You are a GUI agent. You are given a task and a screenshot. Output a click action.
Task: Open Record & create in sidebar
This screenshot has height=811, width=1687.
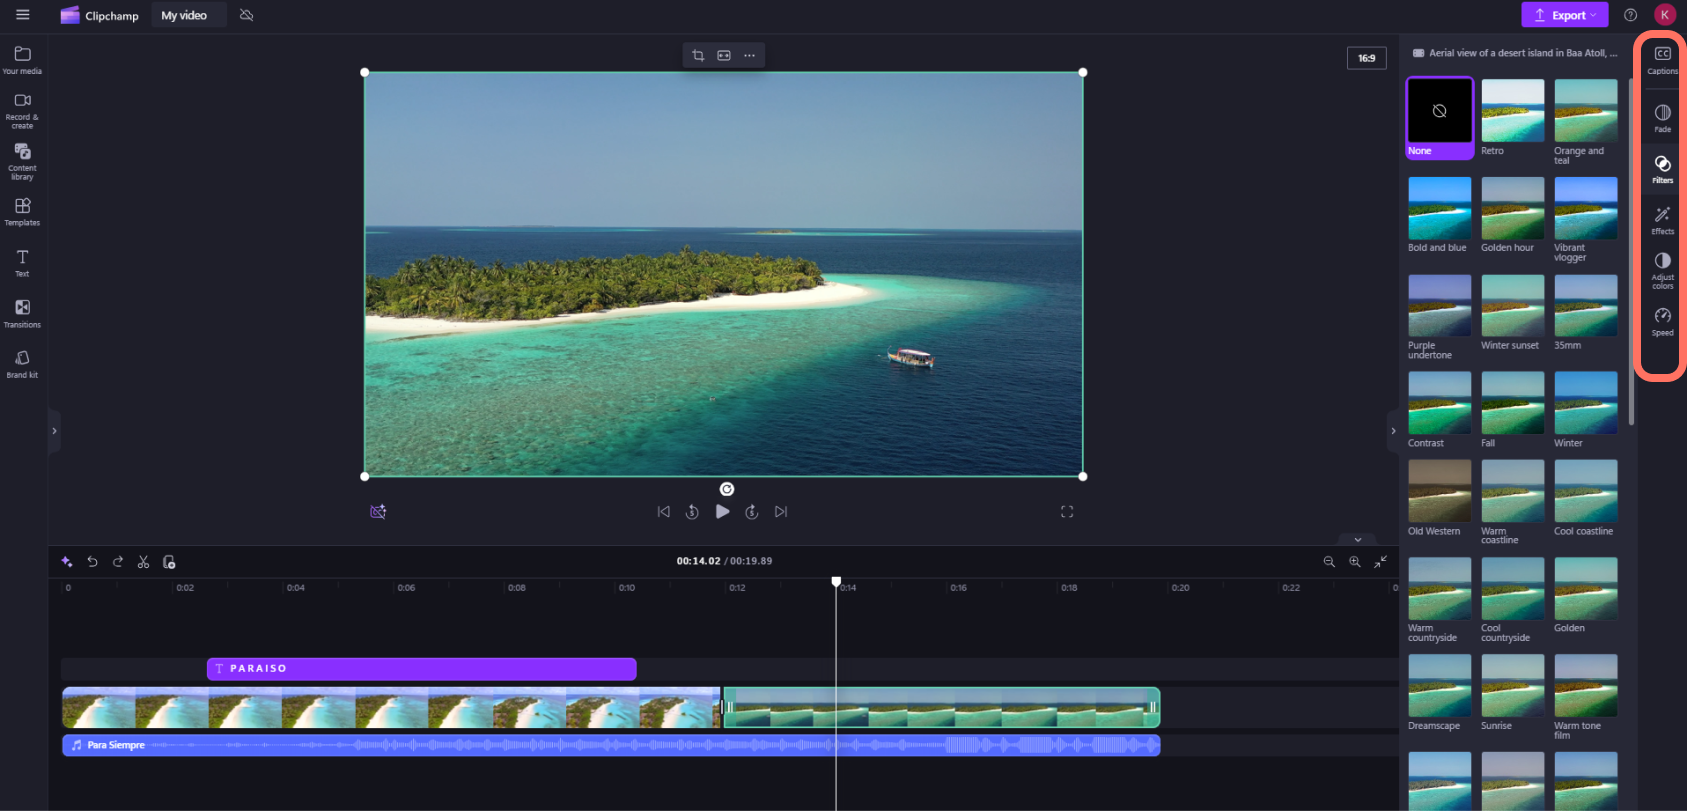(x=22, y=108)
